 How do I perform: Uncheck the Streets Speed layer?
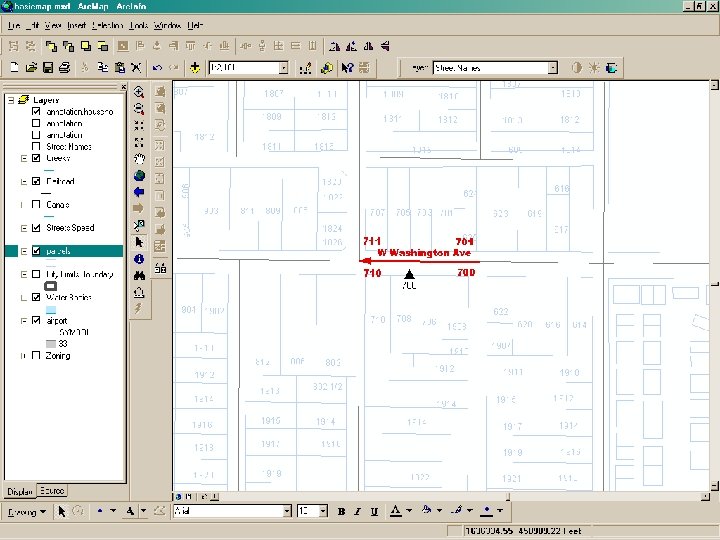(36, 228)
